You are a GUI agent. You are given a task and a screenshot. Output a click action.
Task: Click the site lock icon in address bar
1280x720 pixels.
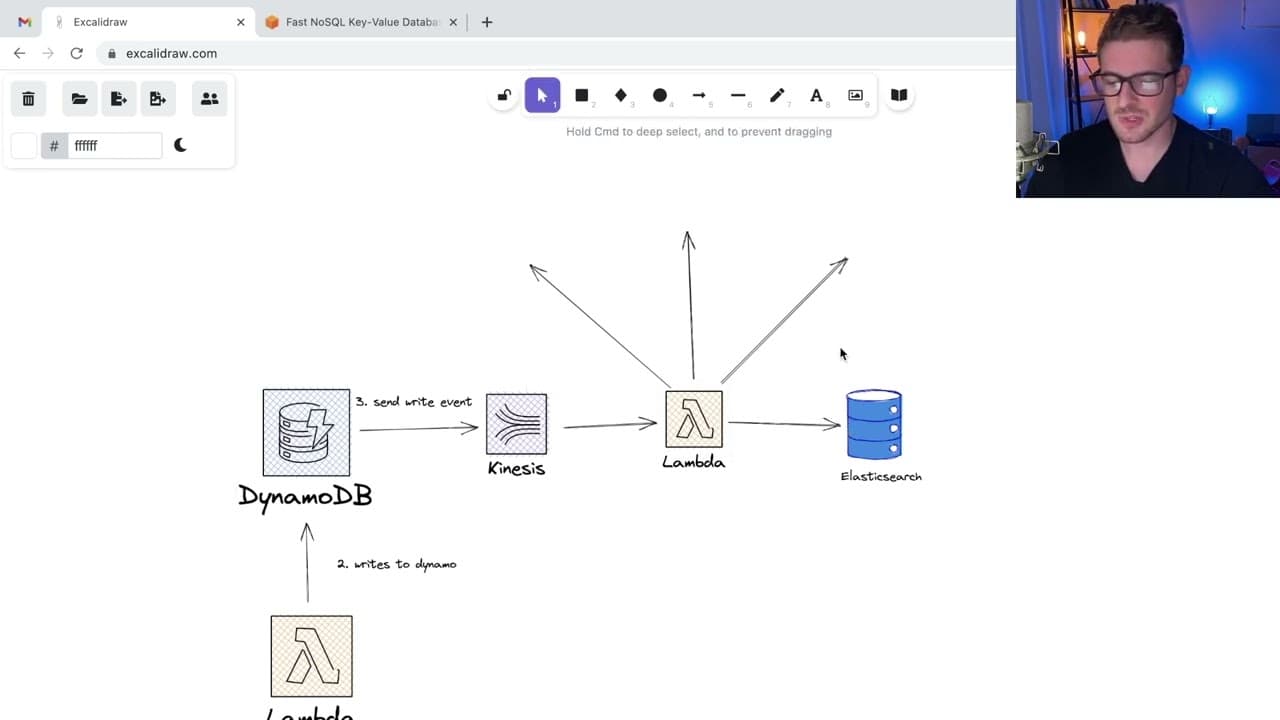(112, 54)
